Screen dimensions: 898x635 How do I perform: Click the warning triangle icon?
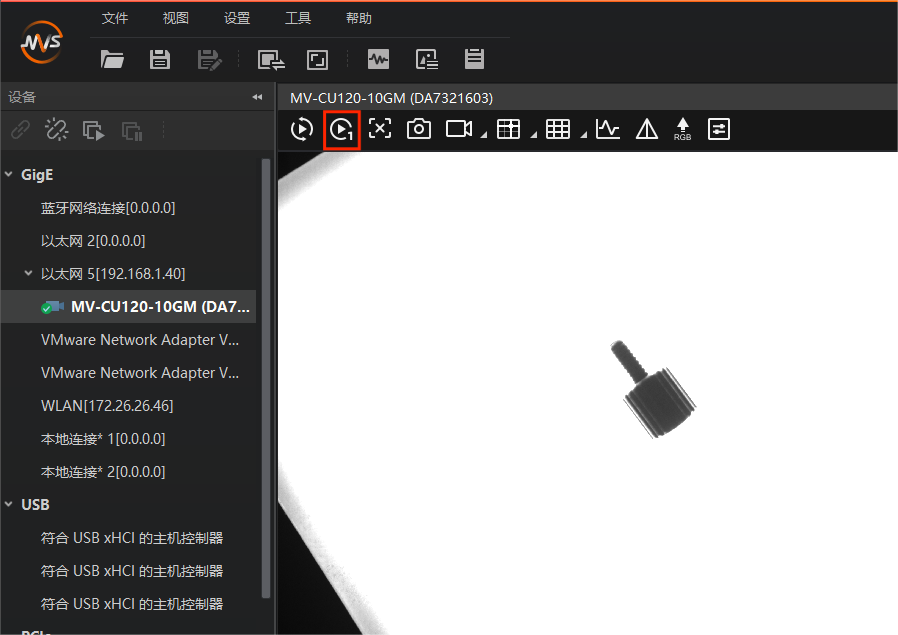[647, 129]
